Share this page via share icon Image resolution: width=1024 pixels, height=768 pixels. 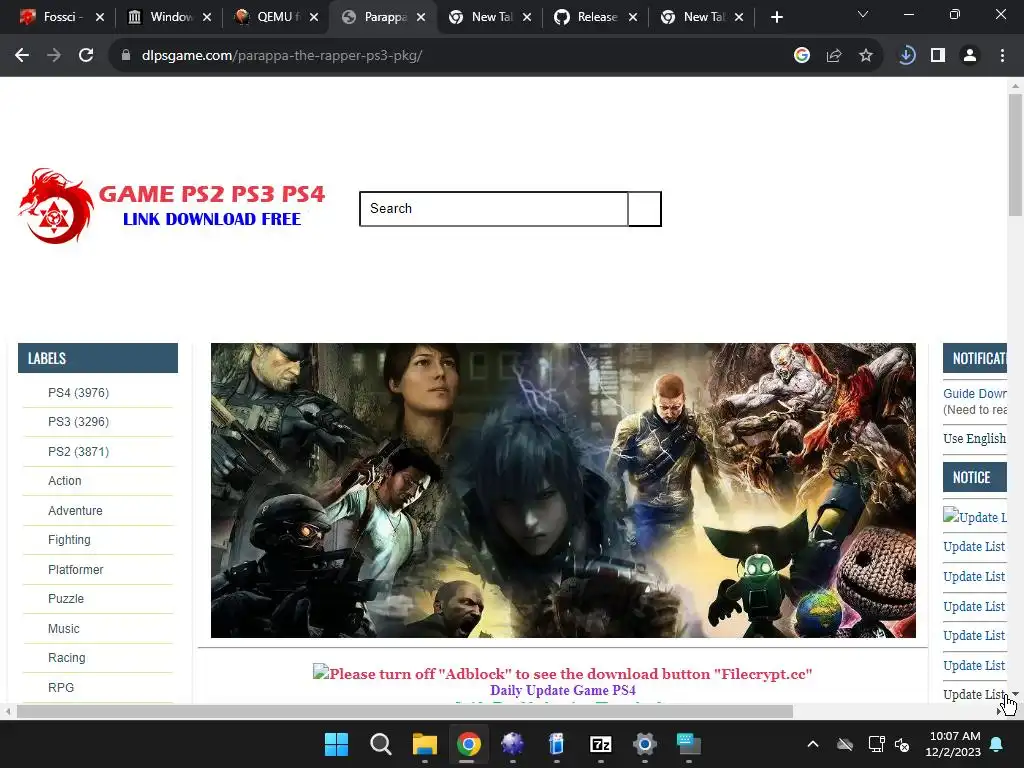pyautogui.click(x=834, y=56)
